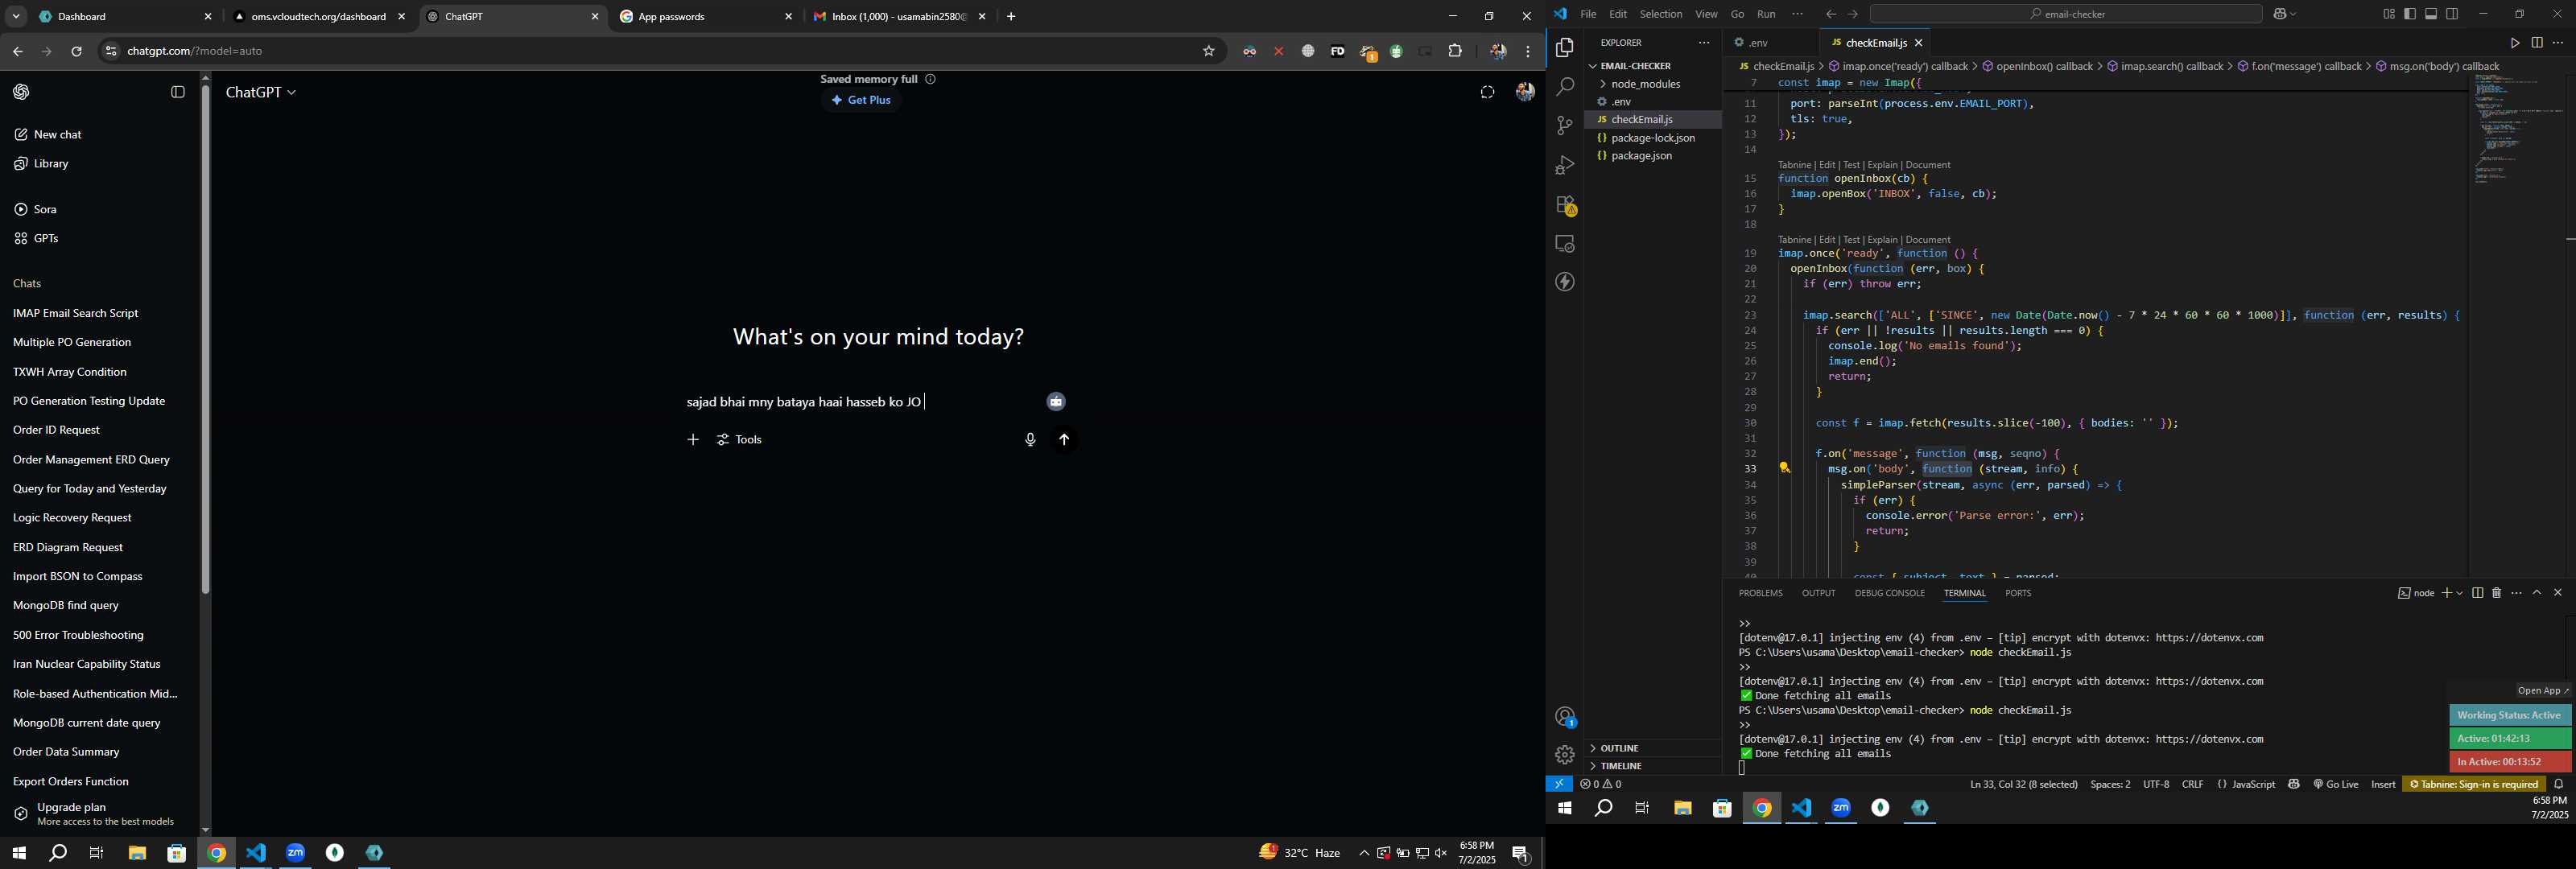Split the terminal panel
Screen dimensions: 2576x869
2477,593
